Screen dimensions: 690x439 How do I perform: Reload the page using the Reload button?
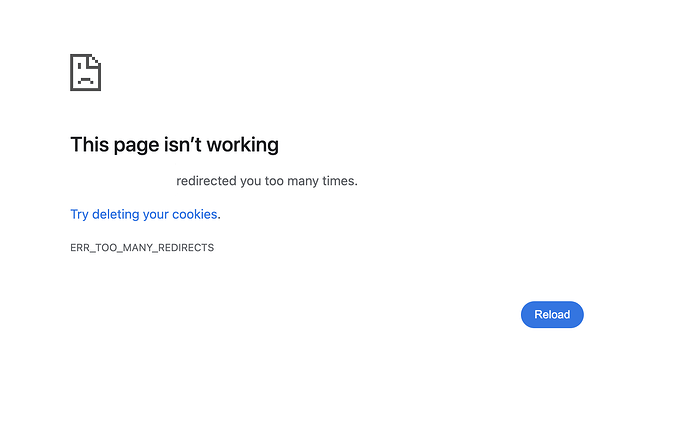[552, 314]
